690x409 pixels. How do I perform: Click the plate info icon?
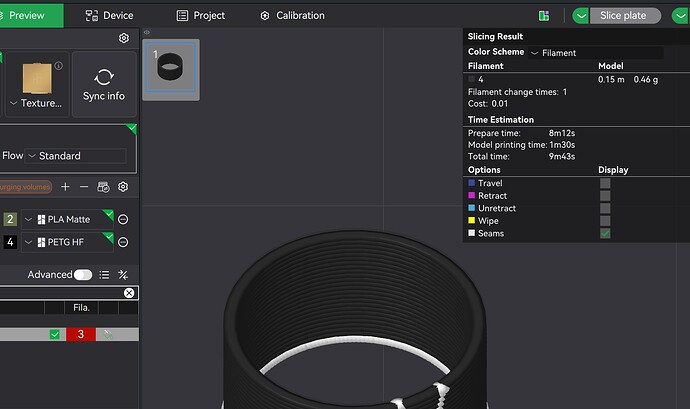click(59, 66)
